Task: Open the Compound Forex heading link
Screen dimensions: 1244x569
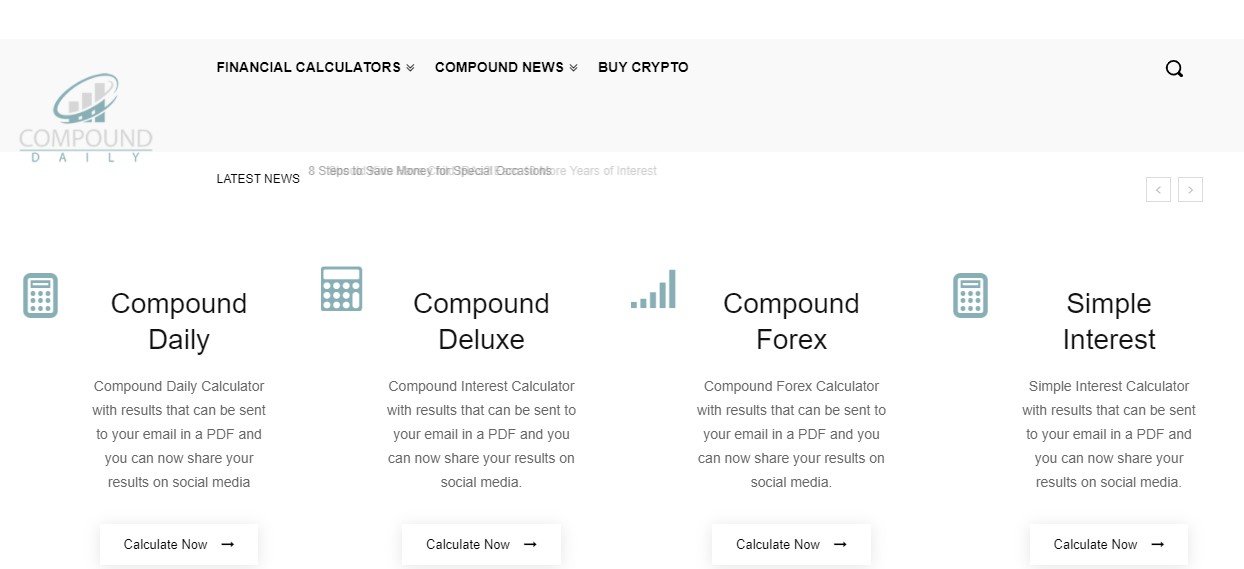Action: coord(791,321)
